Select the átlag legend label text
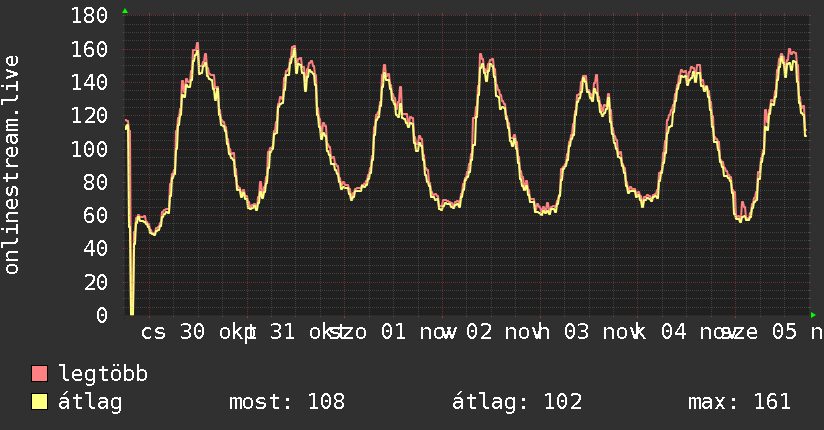824x430 pixels. (90, 402)
